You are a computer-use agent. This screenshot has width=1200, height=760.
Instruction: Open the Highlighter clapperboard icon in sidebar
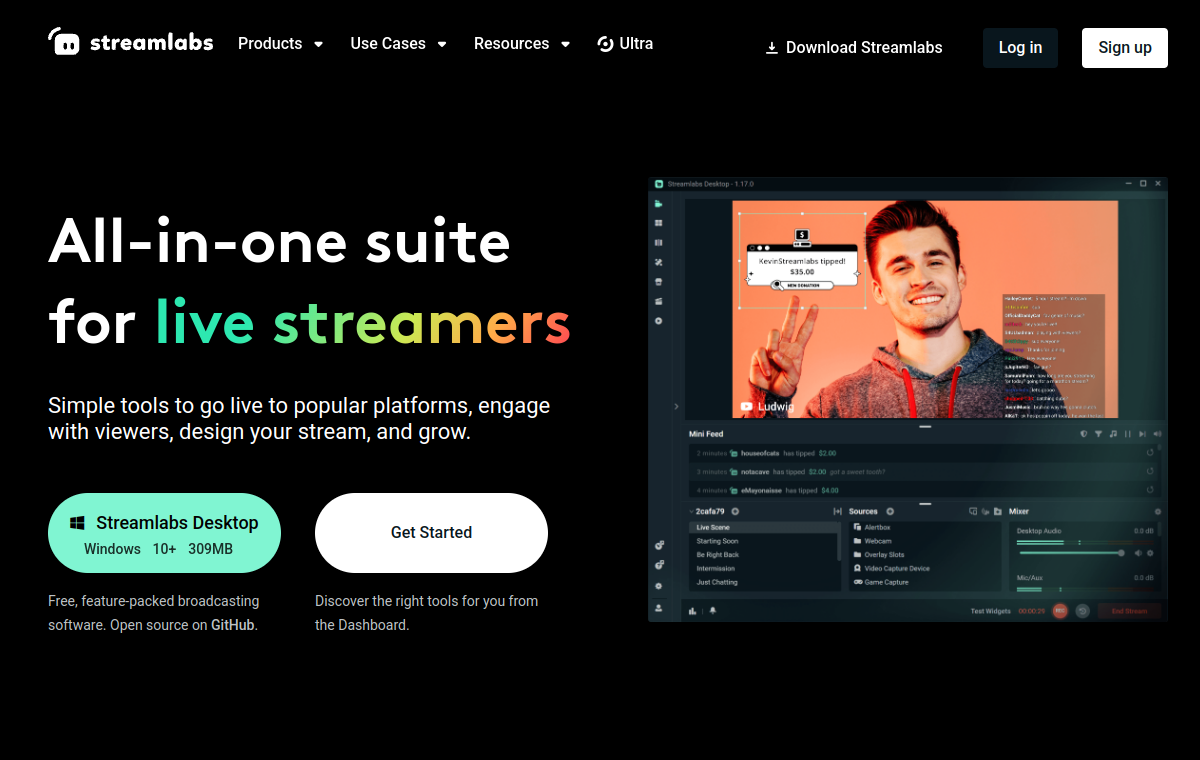point(659,301)
